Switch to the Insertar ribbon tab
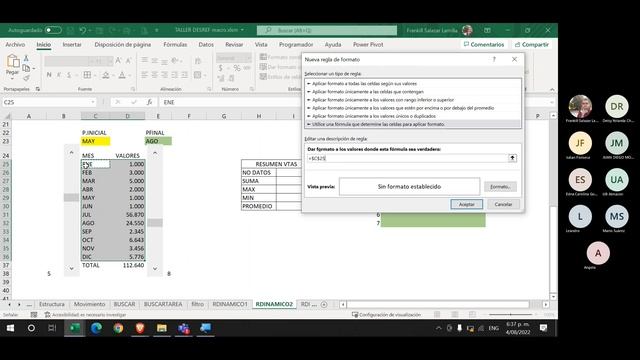 pyautogui.click(x=72, y=44)
